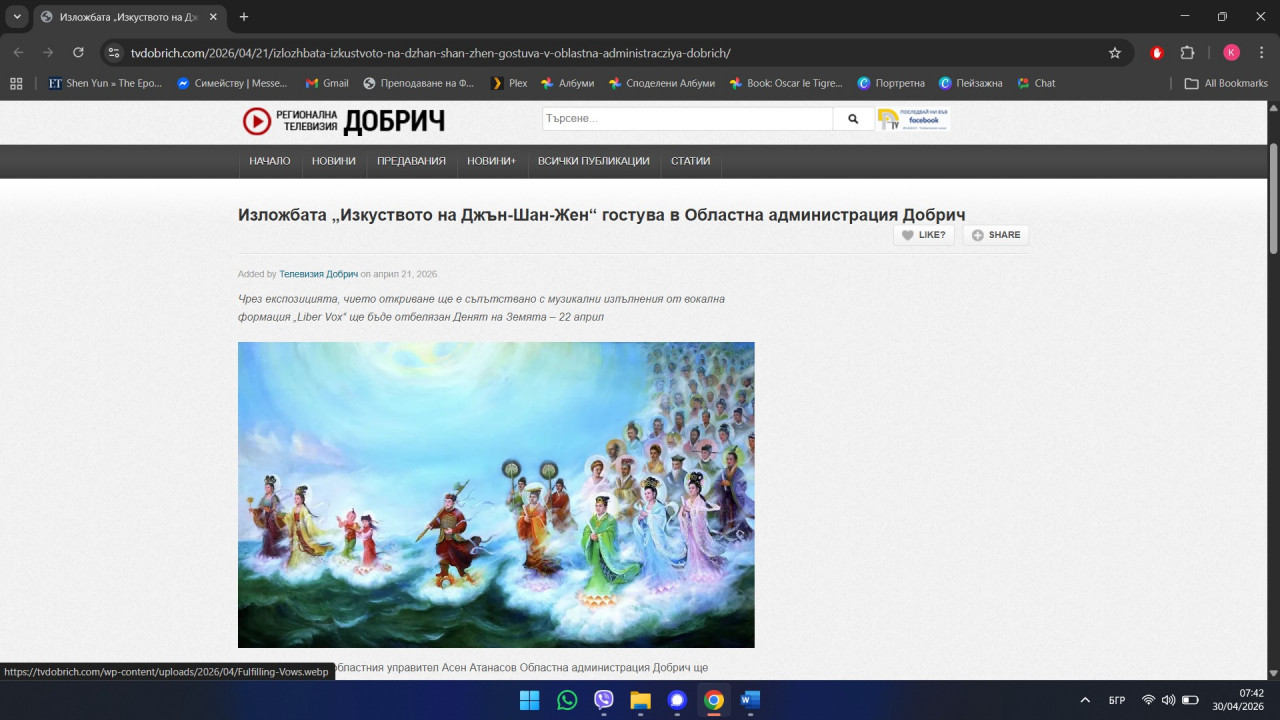Open ВСИЧКИ ПУБЛИКАЦИИ menu item

tap(593, 161)
